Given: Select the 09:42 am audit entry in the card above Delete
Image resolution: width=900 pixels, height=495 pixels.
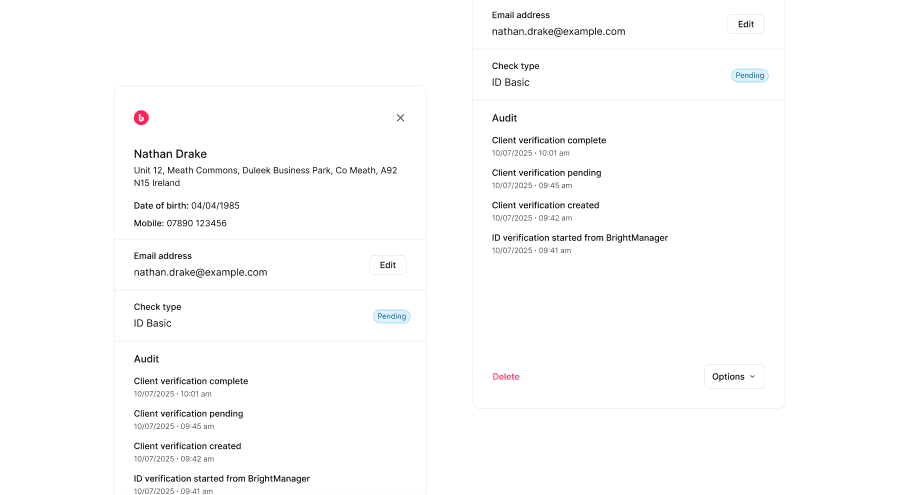Looking at the screenshot, I should tap(545, 210).
